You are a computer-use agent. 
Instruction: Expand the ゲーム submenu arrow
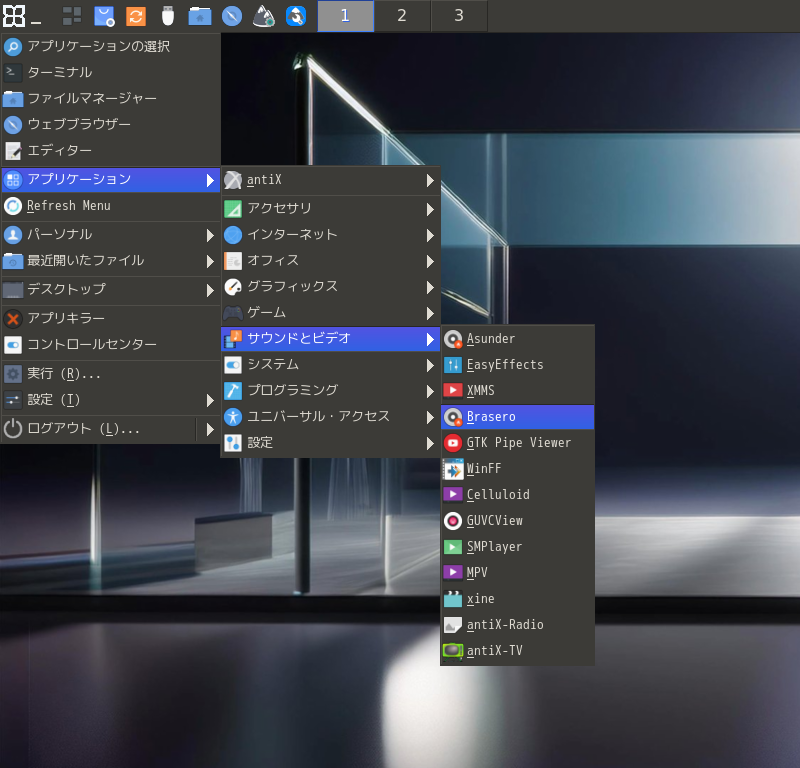[x=430, y=312]
